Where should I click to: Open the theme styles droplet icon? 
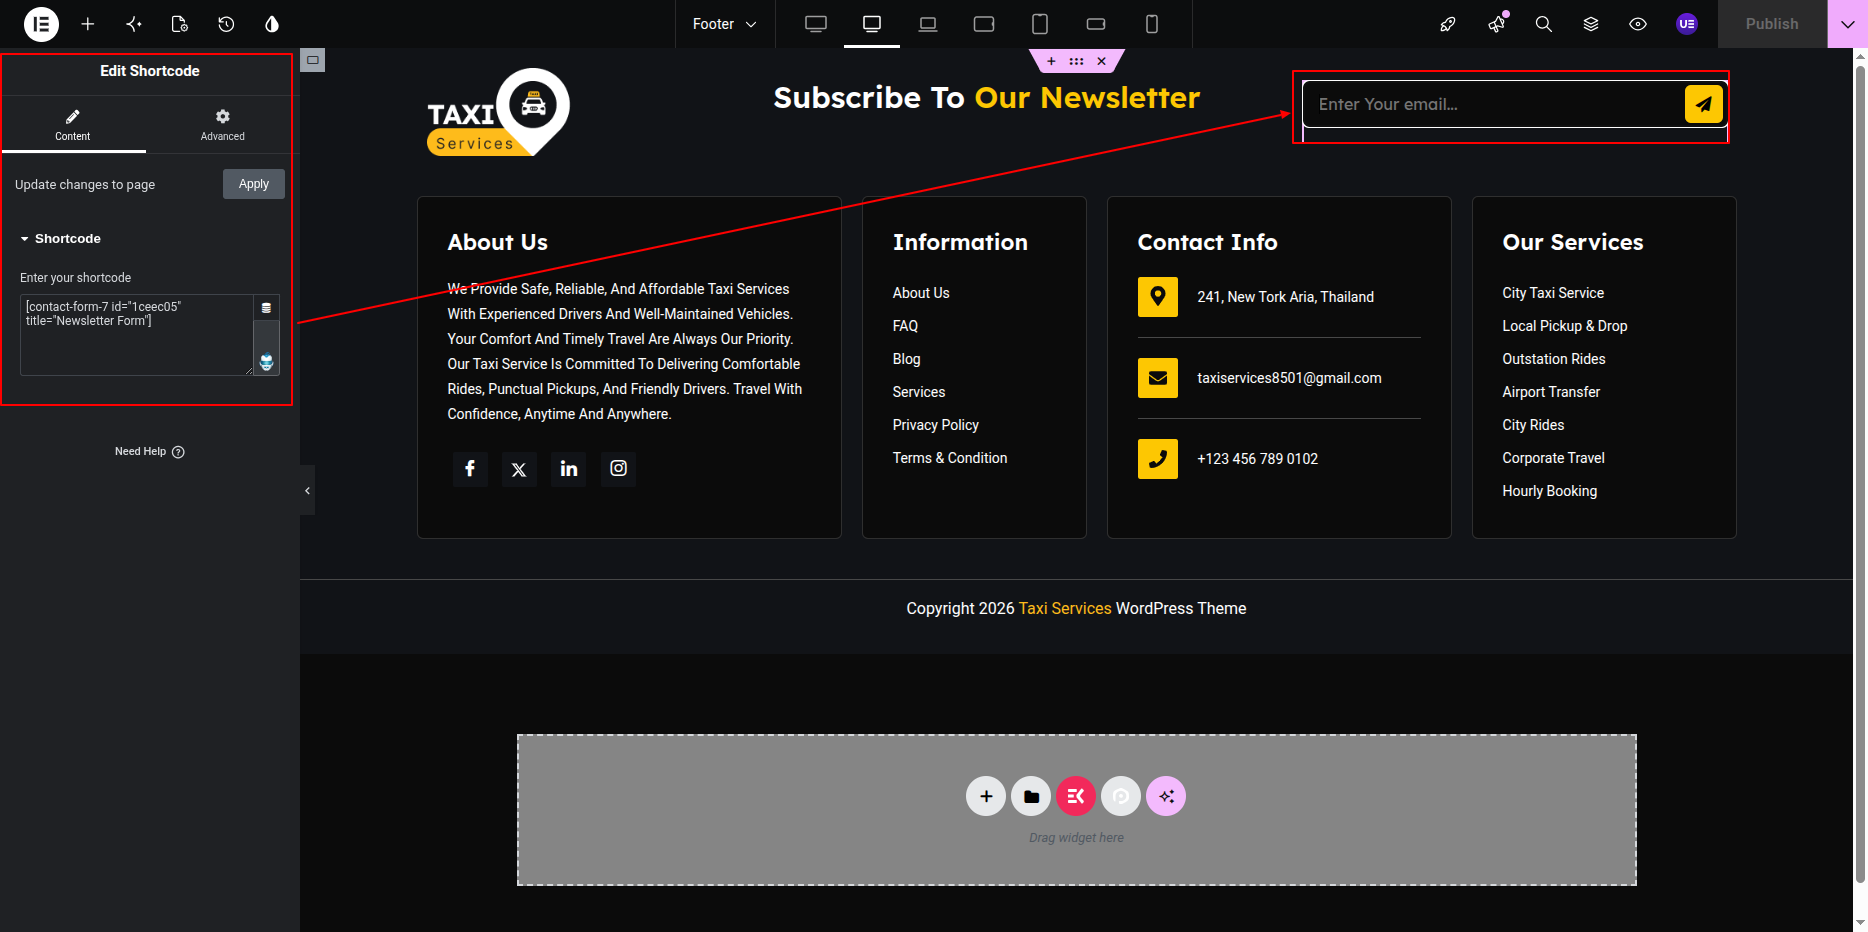[272, 24]
